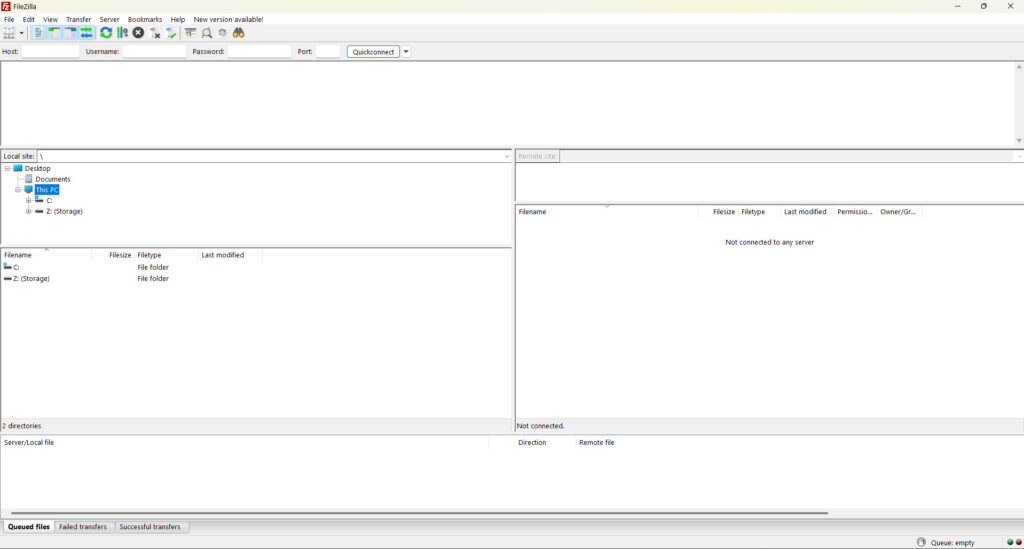Image resolution: width=1024 pixels, height=549 pixels.
Task: Disconnect from the current server
Action: click(155, 33)
